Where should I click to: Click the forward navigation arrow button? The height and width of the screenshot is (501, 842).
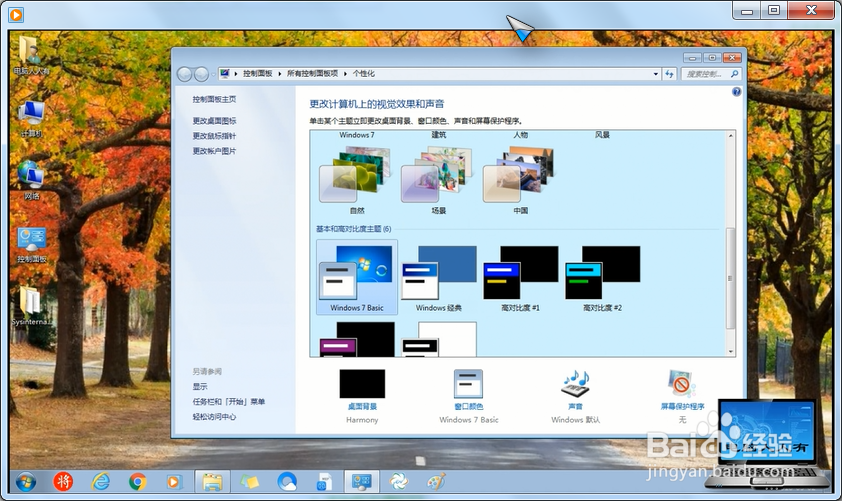201,74
